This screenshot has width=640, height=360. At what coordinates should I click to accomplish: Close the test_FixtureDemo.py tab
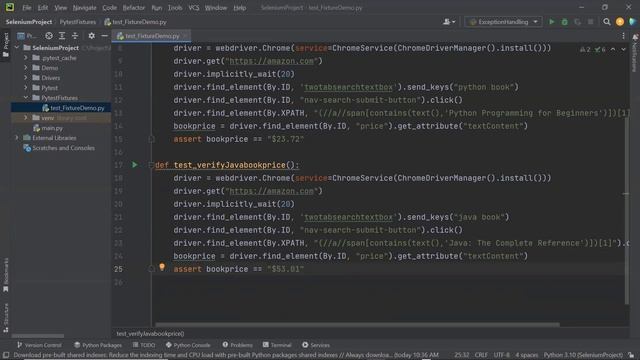[x=186, y=36]
